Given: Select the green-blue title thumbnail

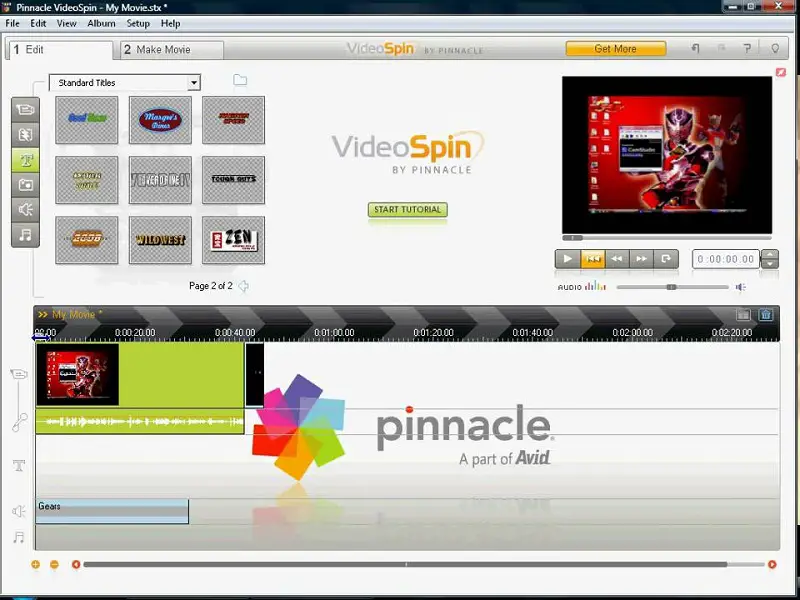Looking at the screenshot, I should point(87,120).
